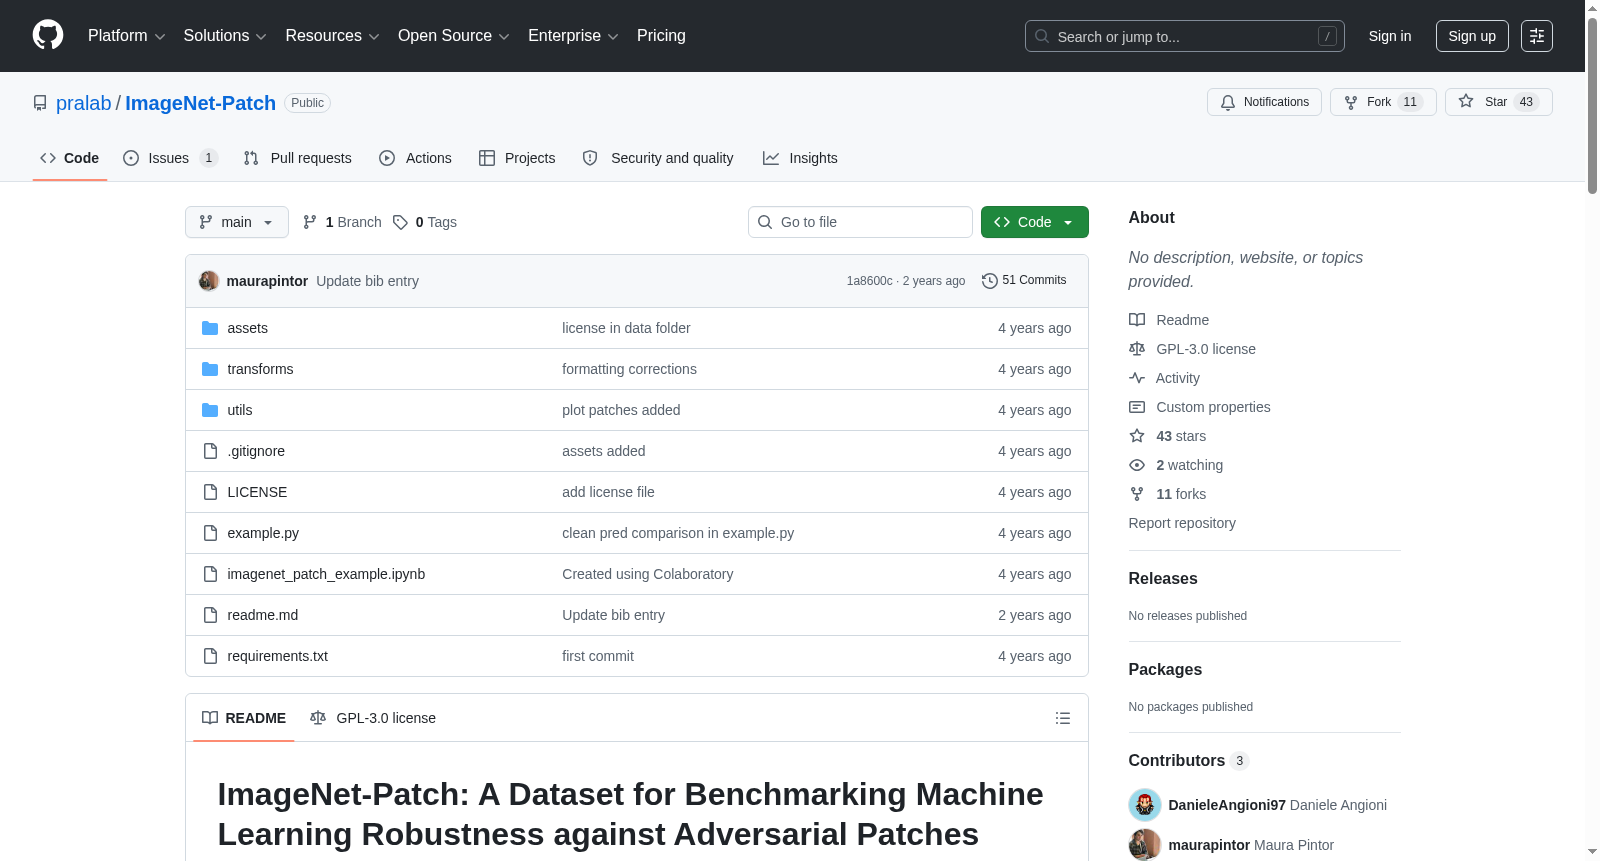Screen dimensions: 1600x861
Task: Expand the Solutions menu
Action: [x=225, y=36]
